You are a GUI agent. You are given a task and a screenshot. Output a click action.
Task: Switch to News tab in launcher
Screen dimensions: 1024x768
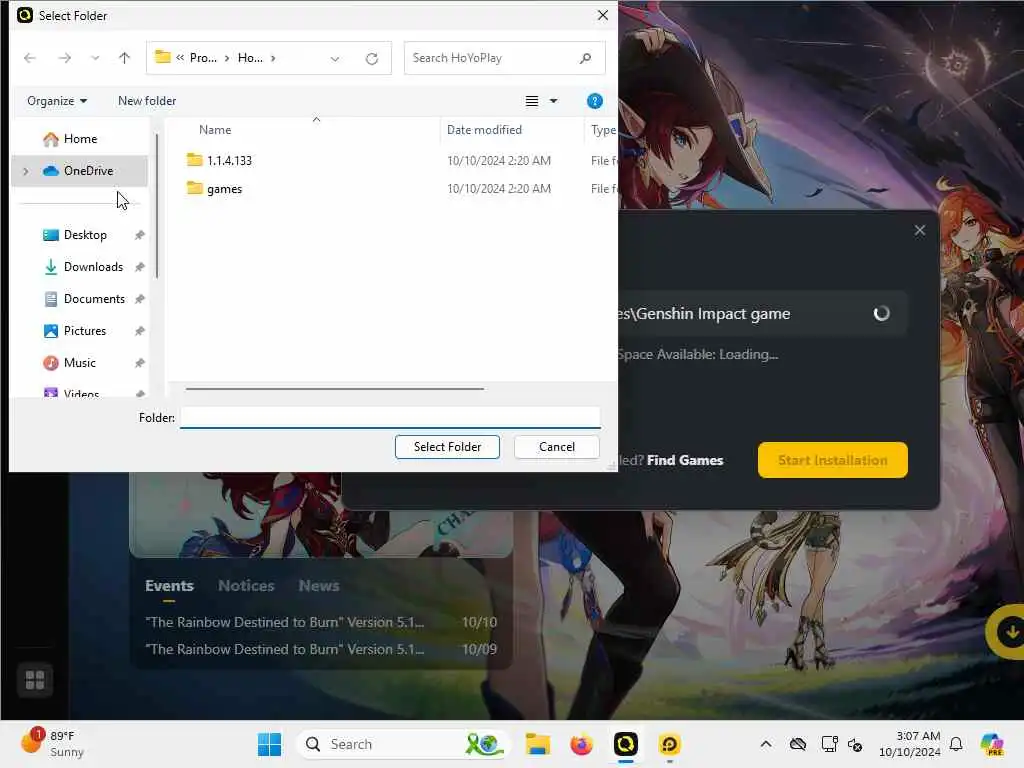(x=319, y=586)
